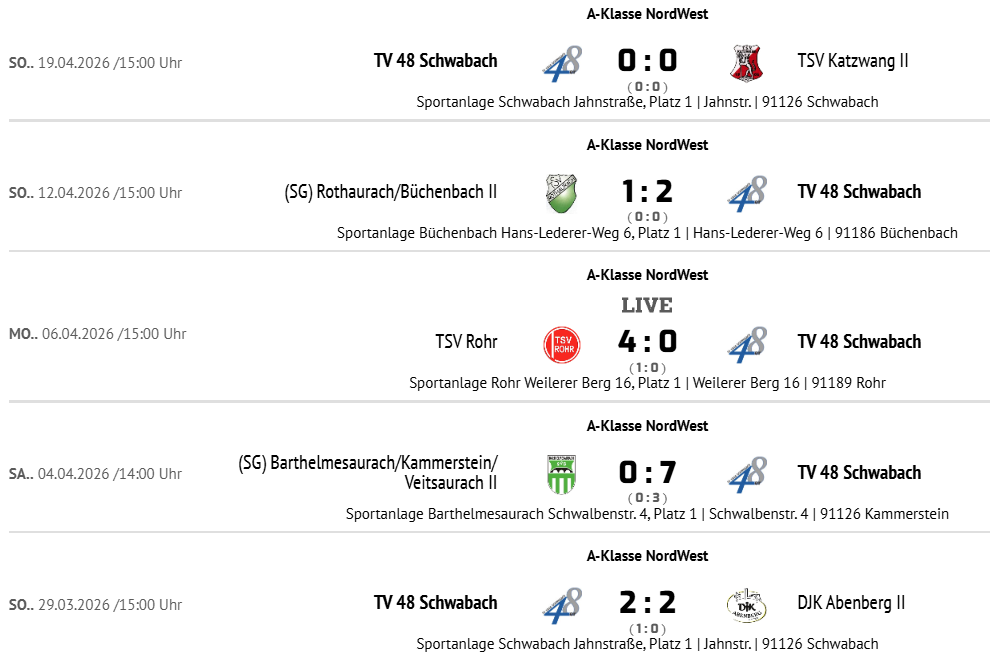Click TV 48 logo in Rohr match

pos(746,344)
